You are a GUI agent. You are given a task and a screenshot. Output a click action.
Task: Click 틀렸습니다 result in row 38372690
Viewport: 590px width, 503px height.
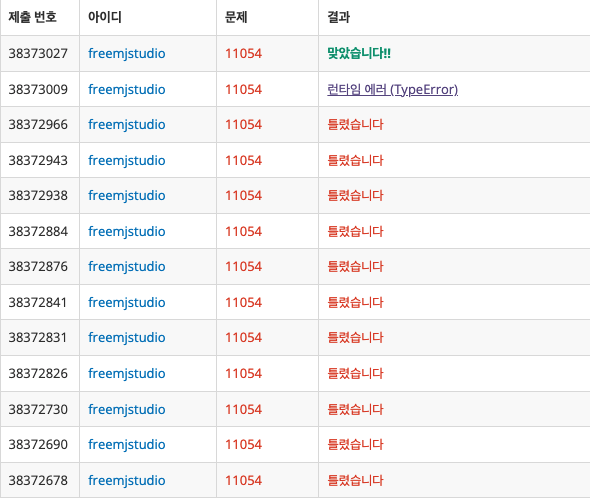[355, 445]
